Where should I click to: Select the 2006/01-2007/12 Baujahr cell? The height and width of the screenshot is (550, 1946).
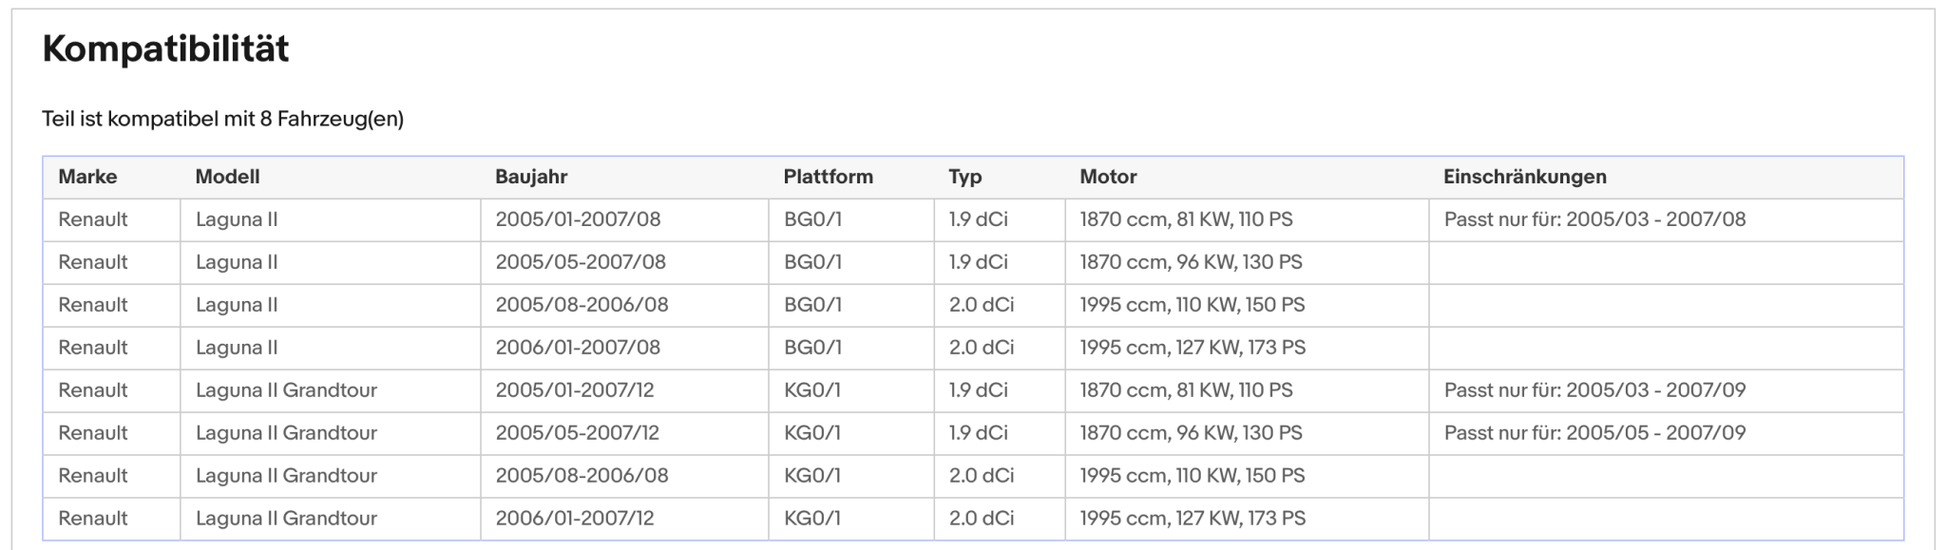click(575, 519)
